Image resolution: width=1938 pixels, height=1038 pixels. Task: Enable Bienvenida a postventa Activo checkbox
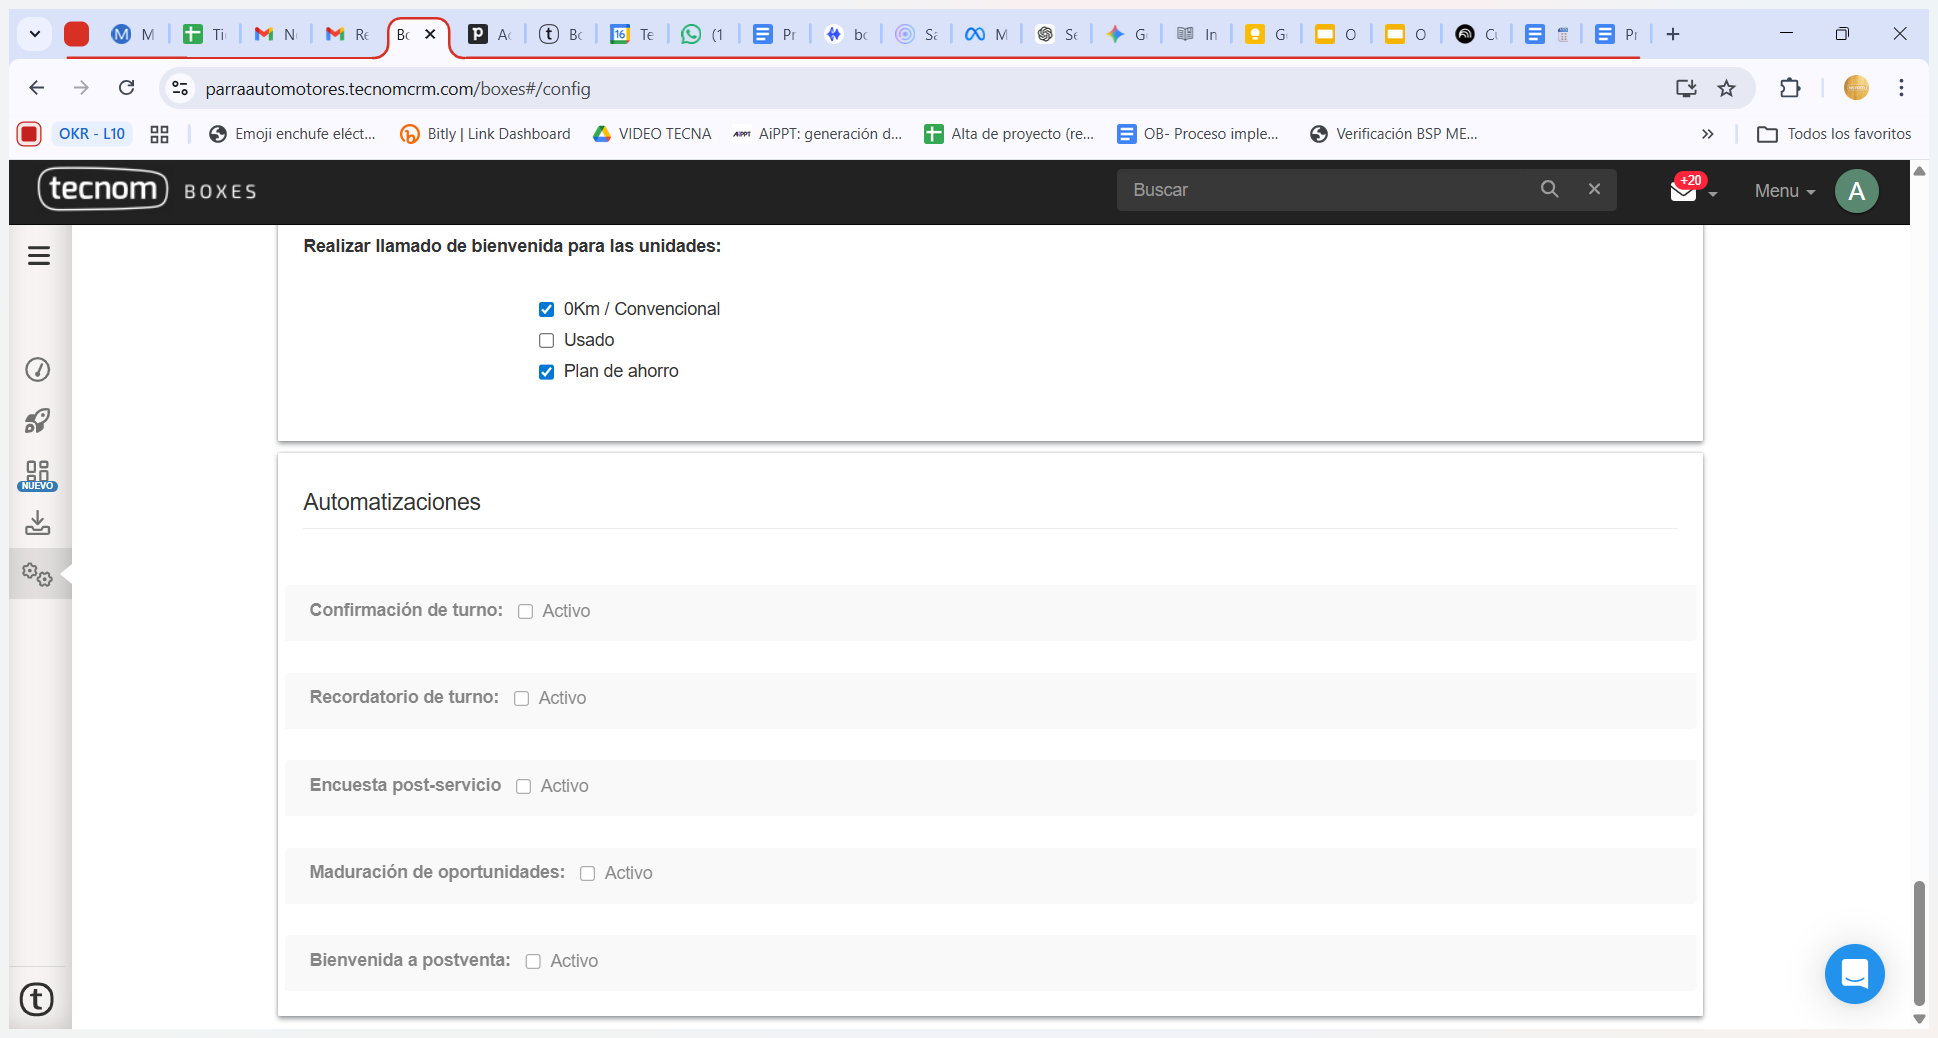[x=533, y=962]
